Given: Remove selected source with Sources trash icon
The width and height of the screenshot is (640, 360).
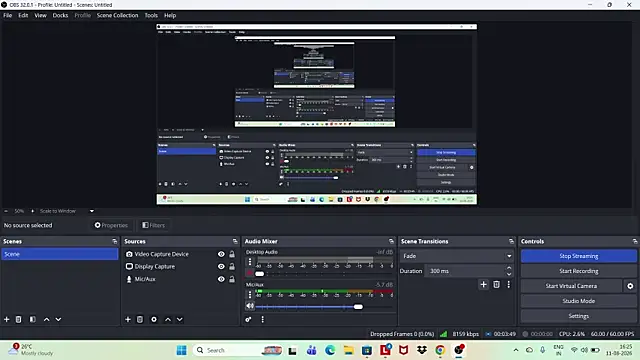Looking at the screenshot, I should point(140,319).
